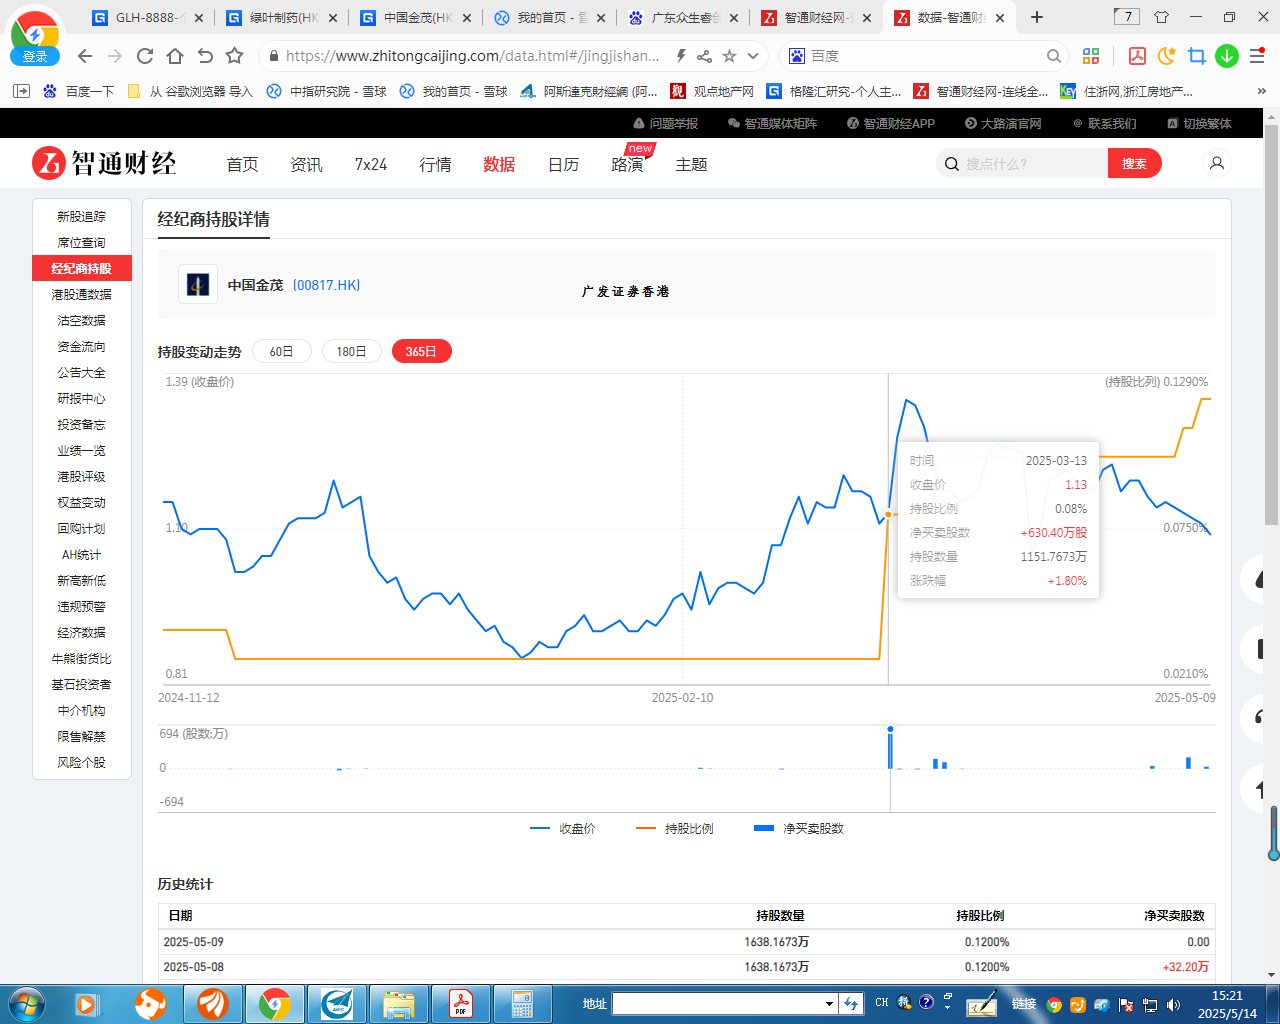Select 沽空数据 in the sidebar
The width and height of the screenshot is (1280, 1024).
pos(82,320)
